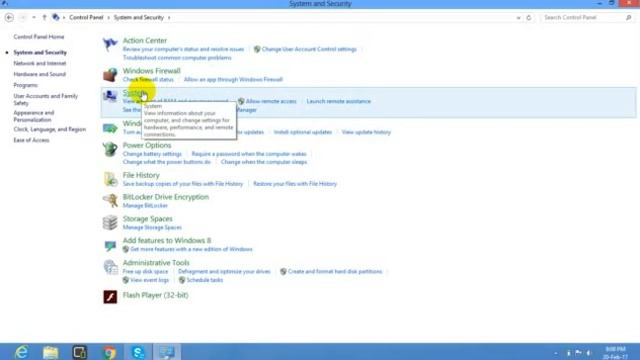The image size is (640, 360).
Task: Click the search magnifier icon
Action: [629, 18]
